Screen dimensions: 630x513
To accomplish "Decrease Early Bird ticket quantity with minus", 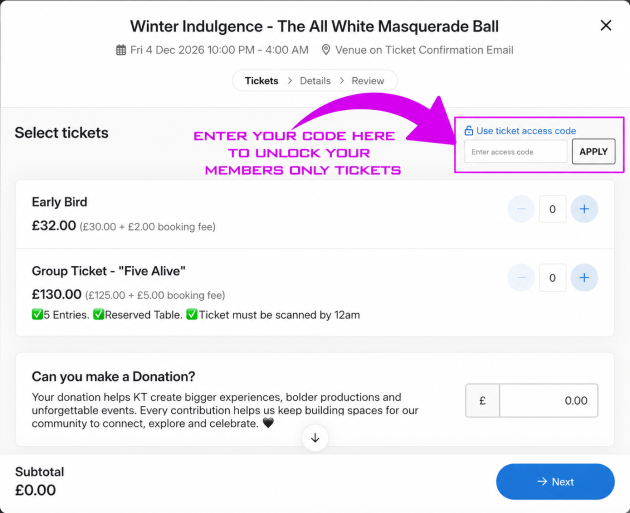I will 521,209.
